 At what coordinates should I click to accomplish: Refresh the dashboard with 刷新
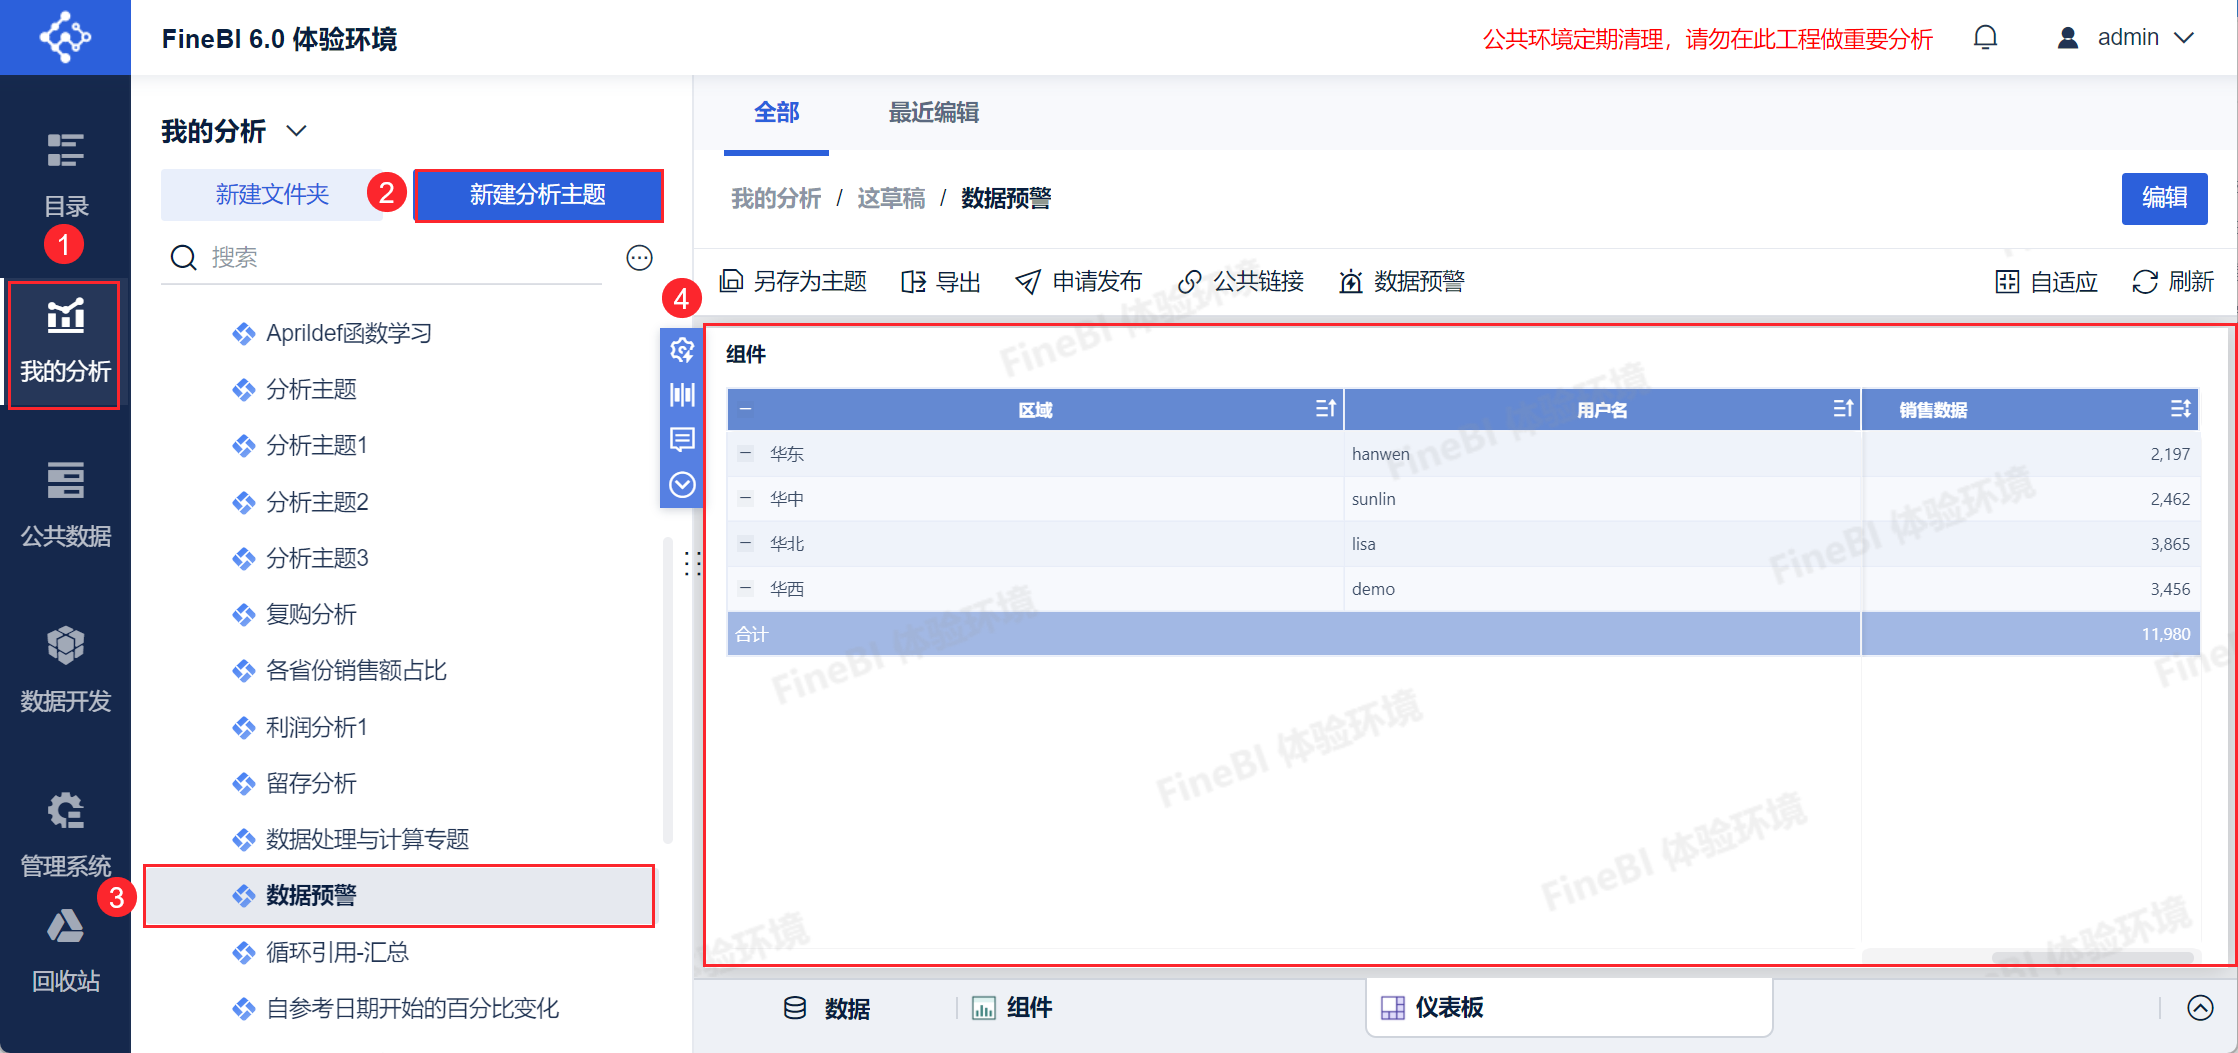2173,282
